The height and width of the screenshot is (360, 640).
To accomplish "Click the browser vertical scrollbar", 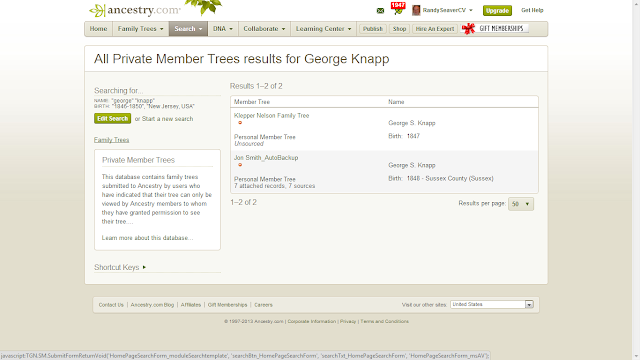I will pos(636,180).
